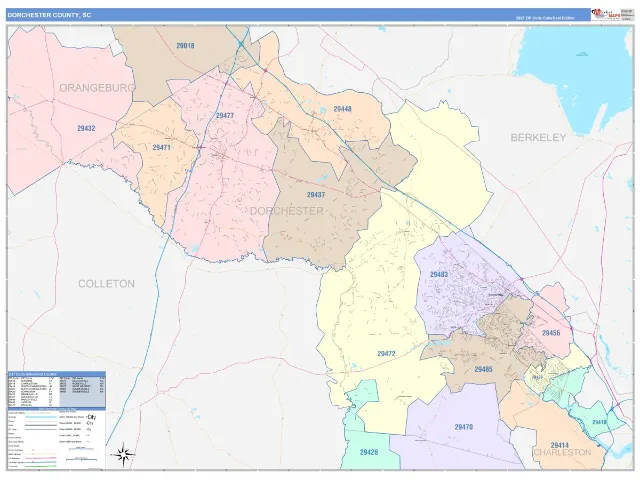Screen dimensions: 640x480
Task: Select ZIP code label 29437
Action: tap(316, 195)
